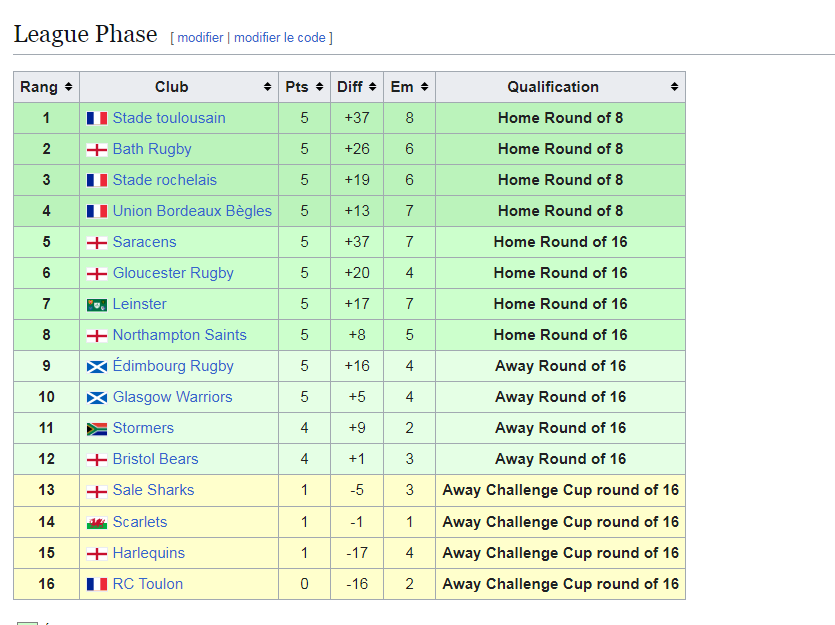Open Bristol Bears club page
This screenshot has width=835, height=625.
point(155,459)
